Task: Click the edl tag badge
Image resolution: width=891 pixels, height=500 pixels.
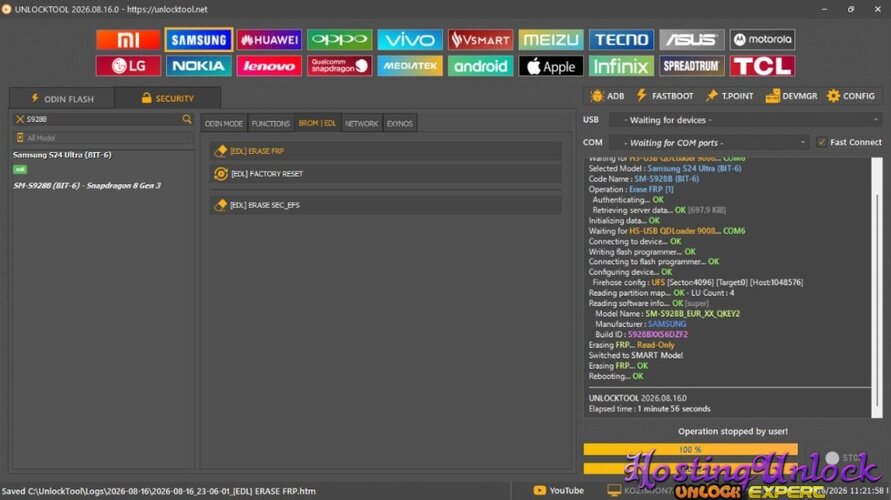Action: point(20,169)
